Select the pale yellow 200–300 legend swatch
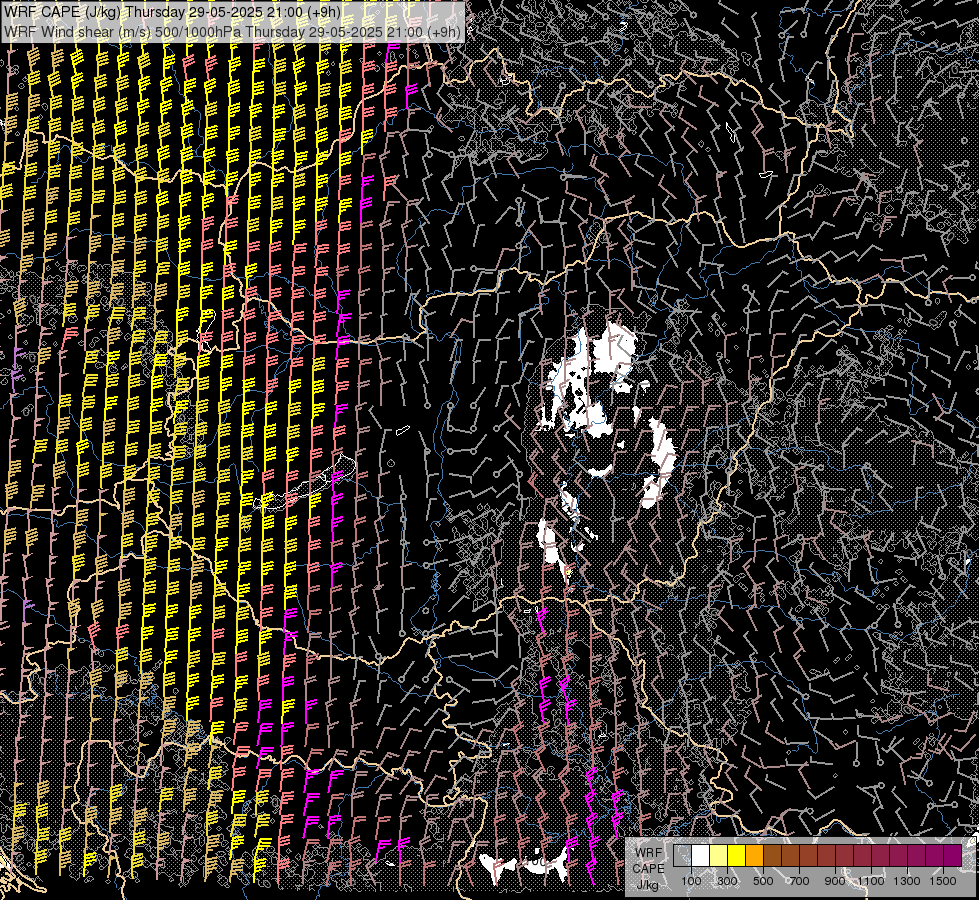979x900 pixels. point(719,855)
